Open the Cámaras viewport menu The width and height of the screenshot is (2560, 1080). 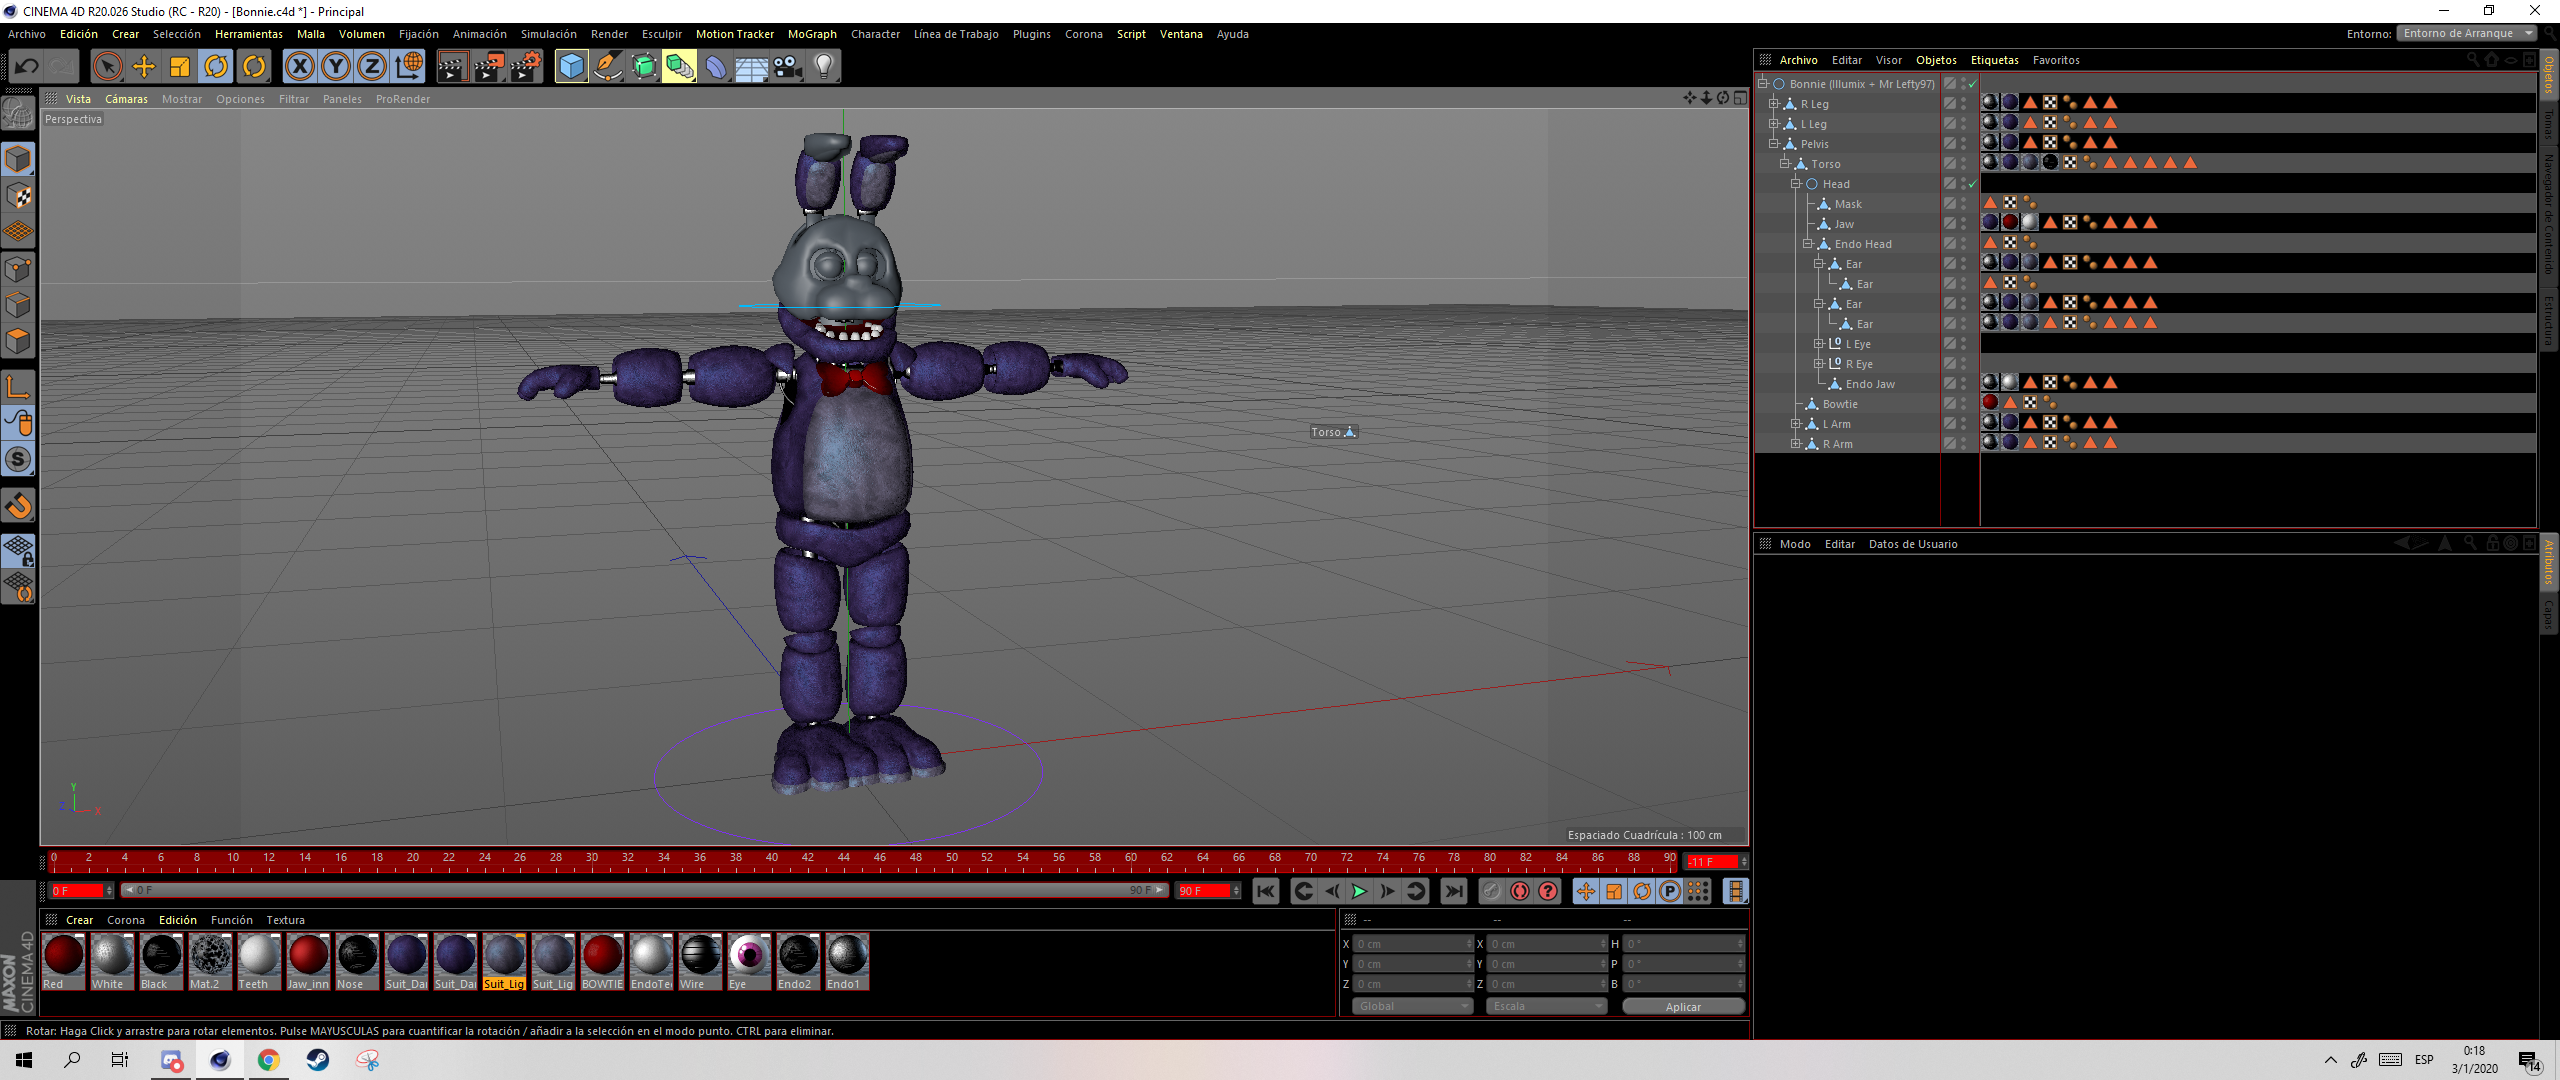[126, 99]
